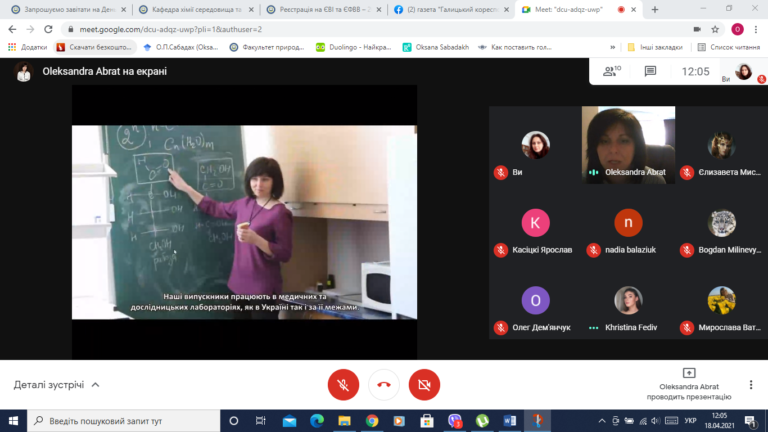Click the Windows search input field
Image resolution: width=768 pixels, height=432 pixels.
124,421
